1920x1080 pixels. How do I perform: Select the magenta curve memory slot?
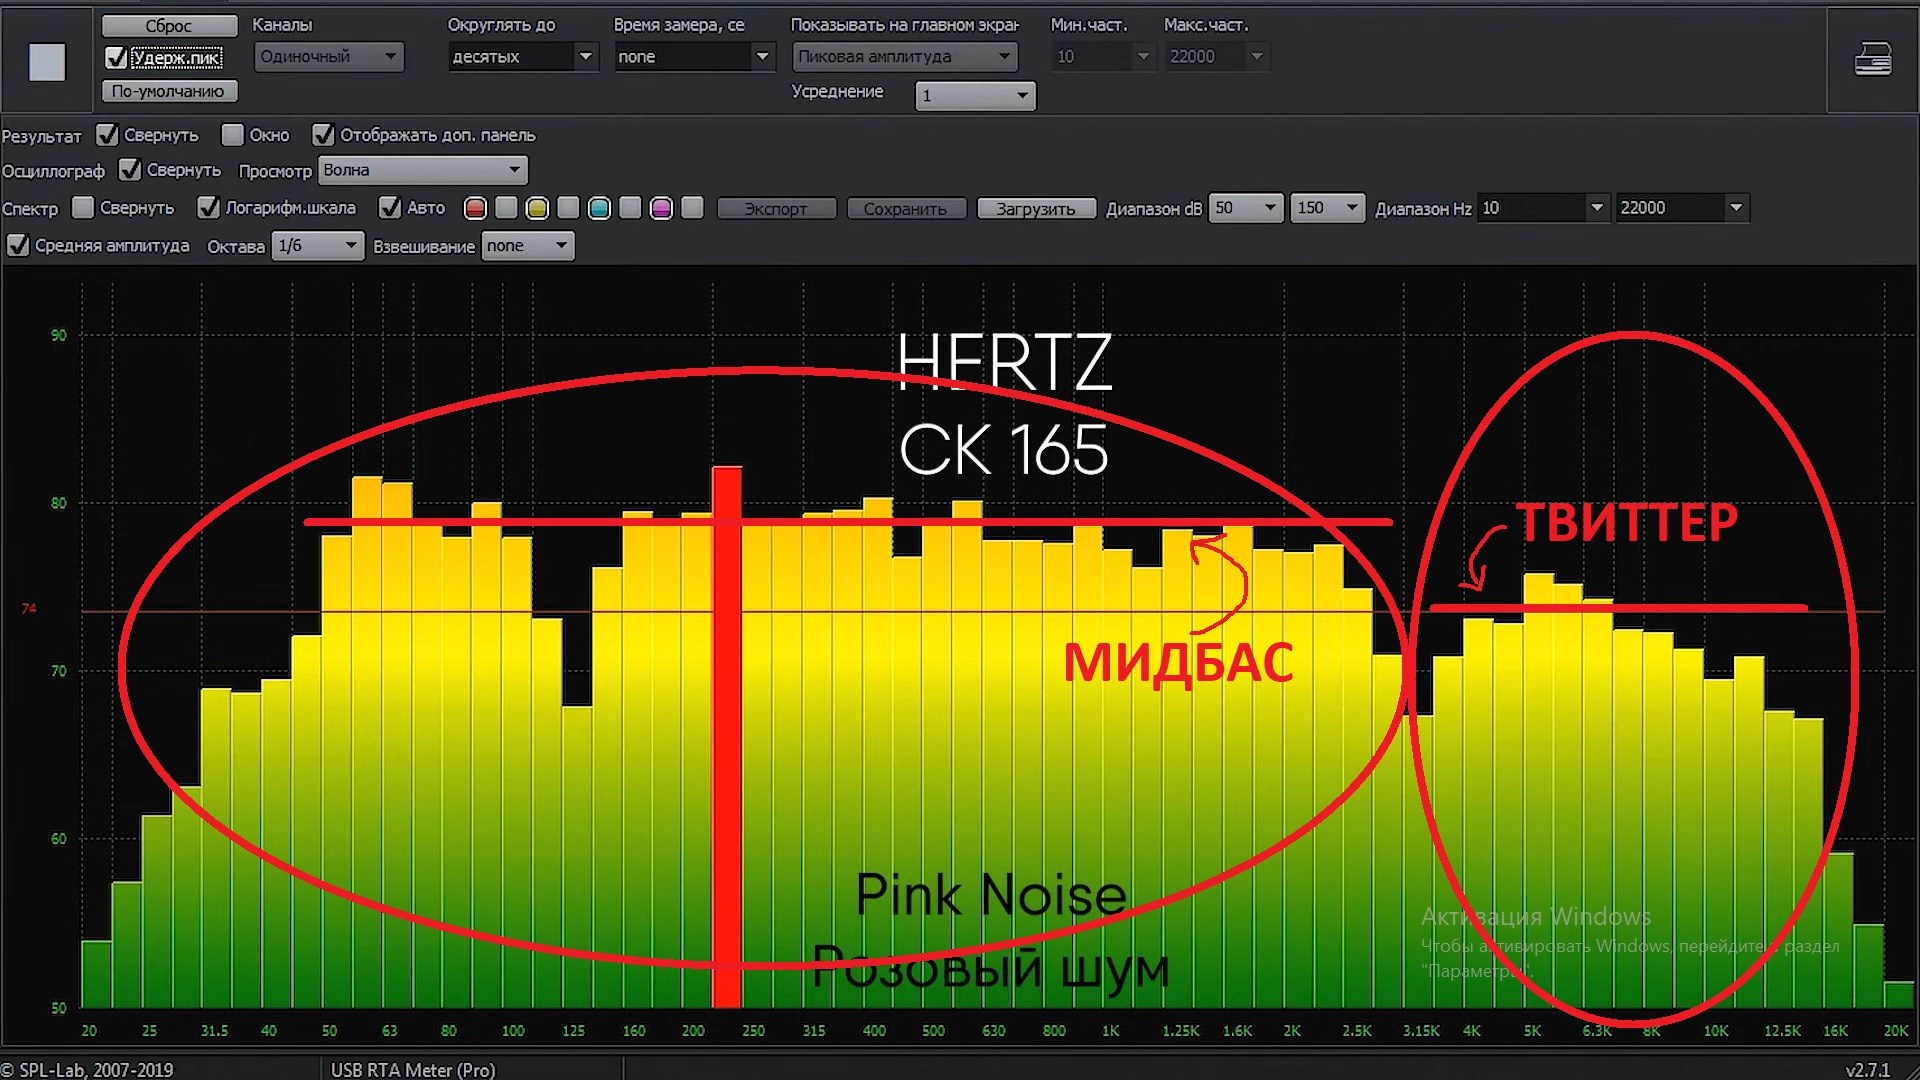[x=661, y=208]
